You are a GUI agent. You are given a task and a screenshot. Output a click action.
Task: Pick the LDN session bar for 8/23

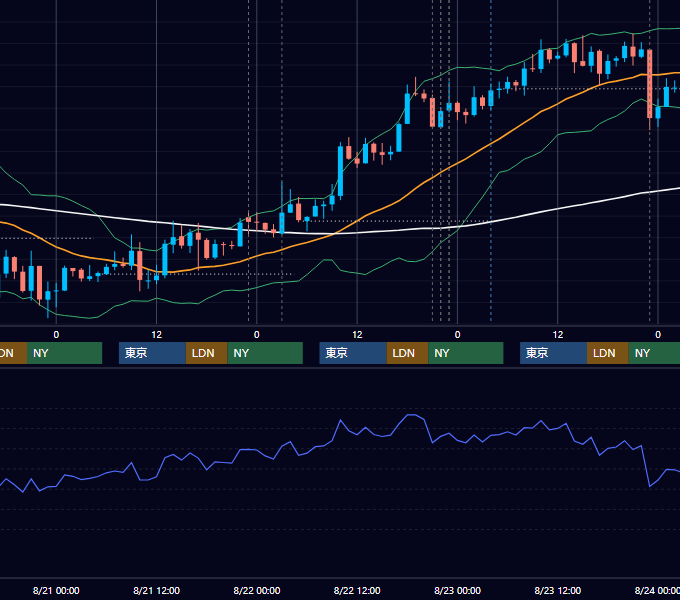pyautogui.click(x=608, y=353)
